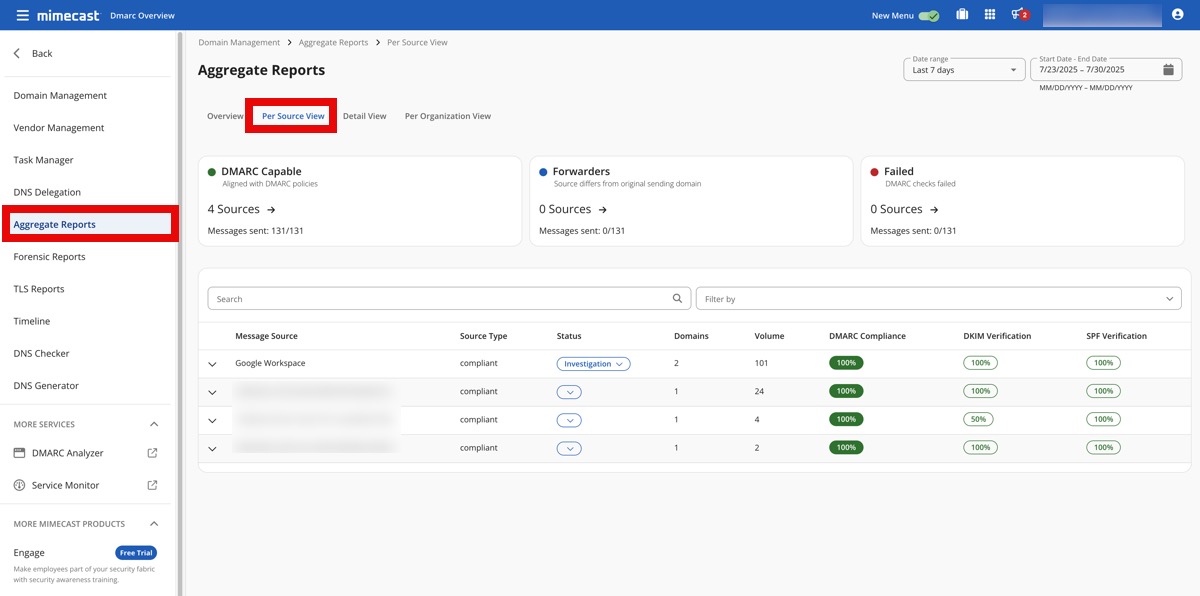Open DNS Delegation in sidebar
Image resolution: width=1200 pixels, height=596 pixels.
[x=47, y=192]
